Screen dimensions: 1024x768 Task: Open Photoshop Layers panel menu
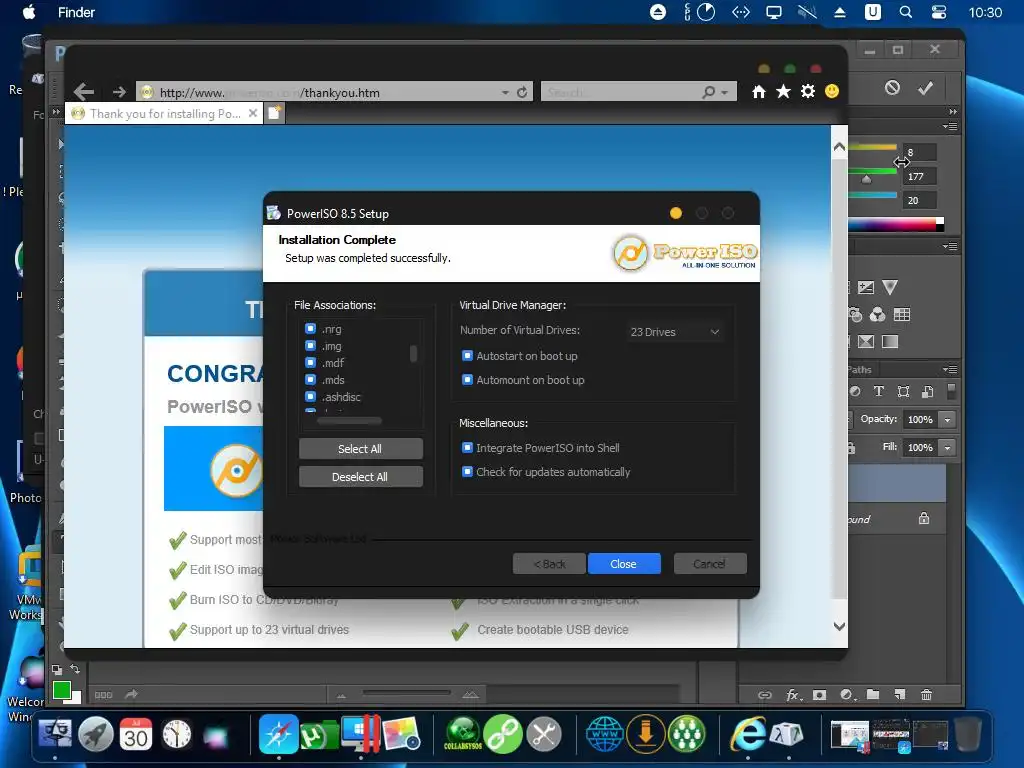click(950, 369)
